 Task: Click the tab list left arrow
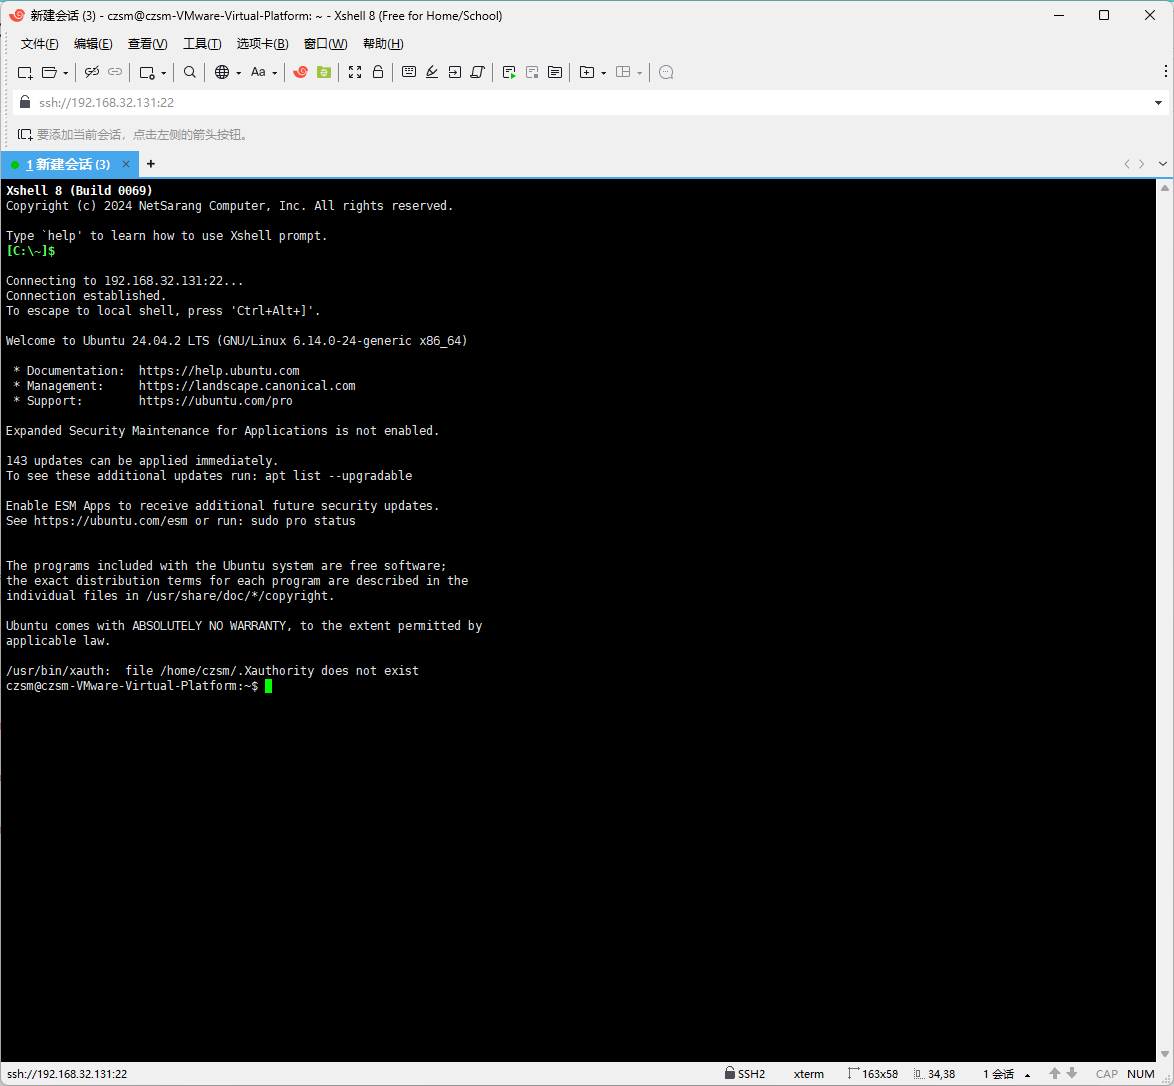click(x=1127, y=164)
